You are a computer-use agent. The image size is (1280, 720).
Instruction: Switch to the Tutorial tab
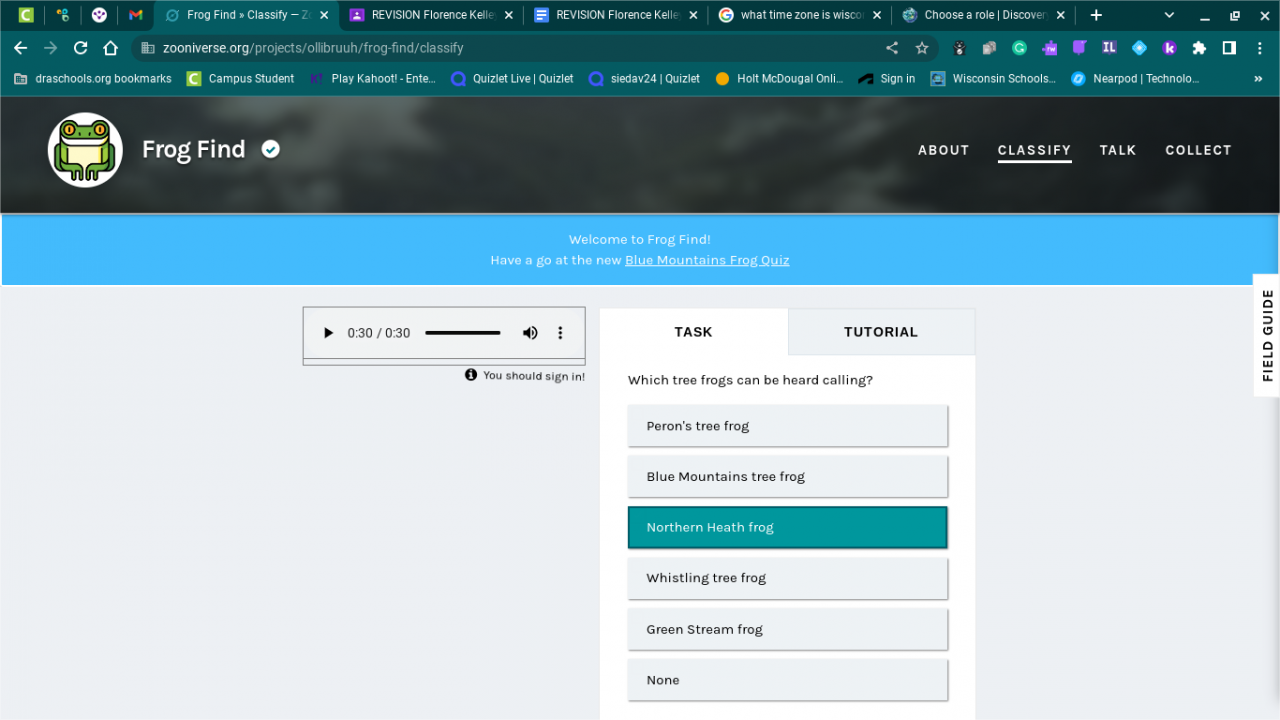881,332
